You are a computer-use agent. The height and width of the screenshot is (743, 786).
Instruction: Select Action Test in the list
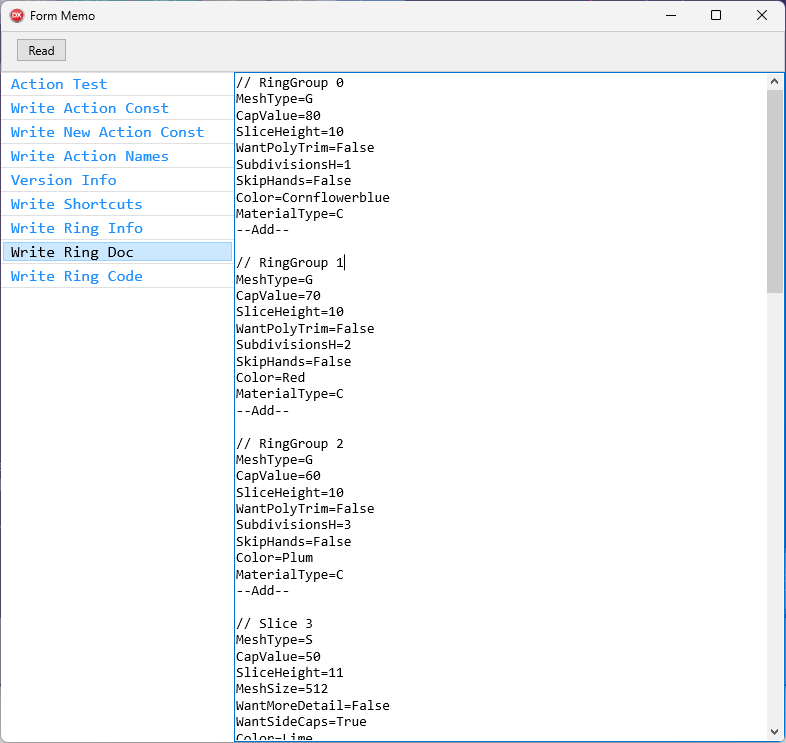tap(59, 84)
